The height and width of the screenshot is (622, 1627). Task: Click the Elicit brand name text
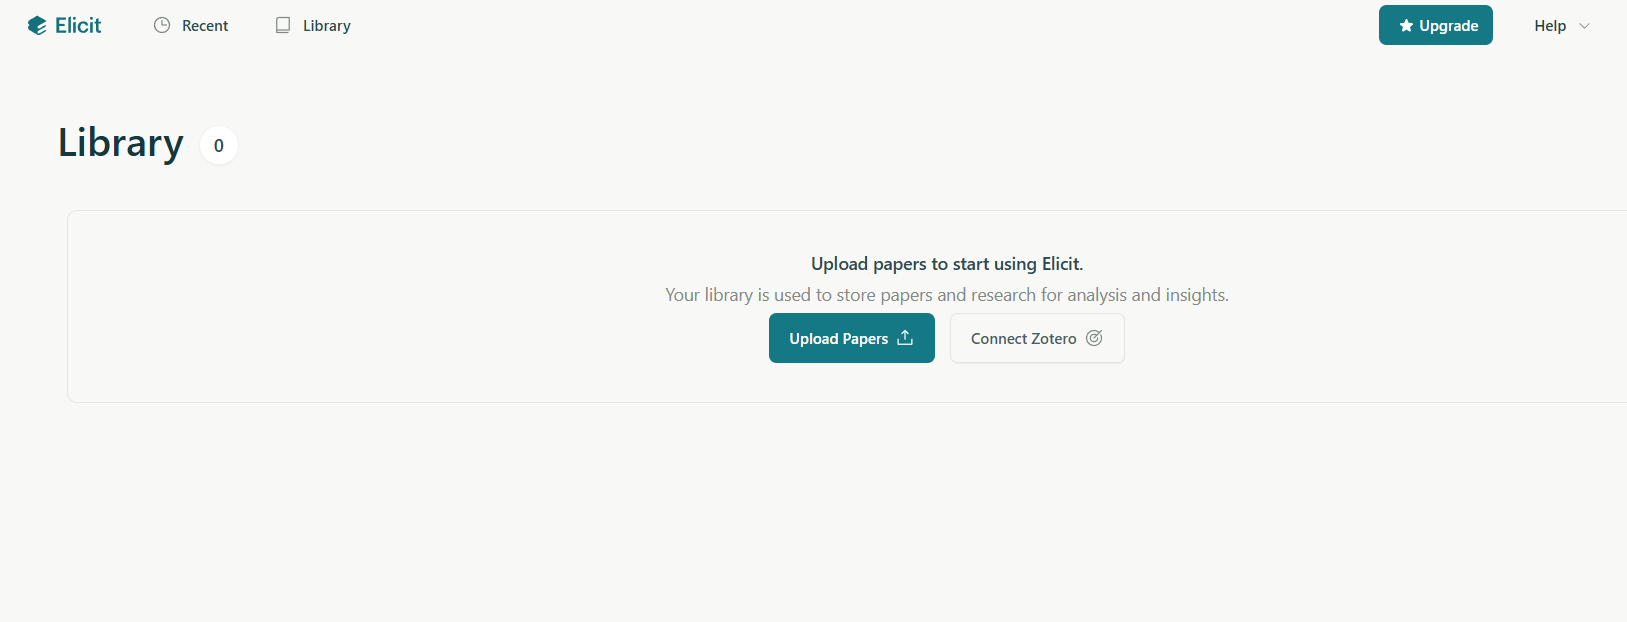click(78, 26)
